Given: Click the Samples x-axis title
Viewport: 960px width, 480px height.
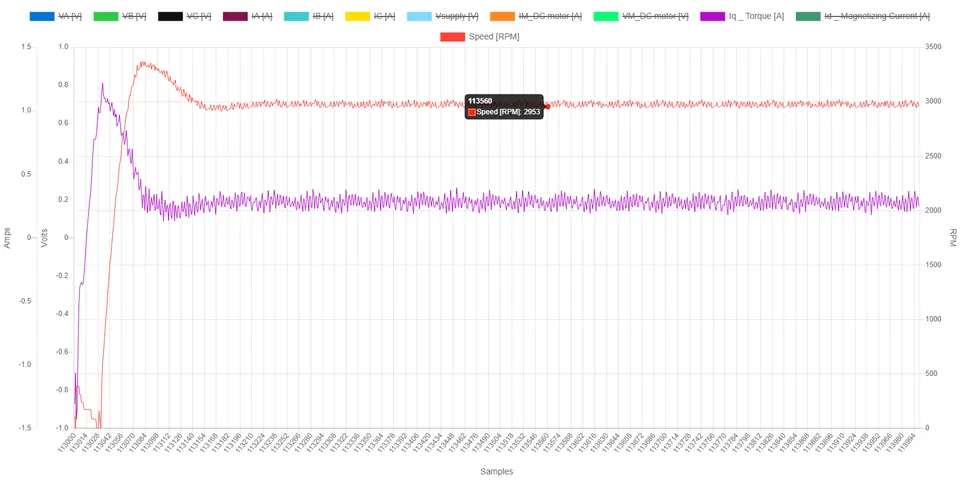Looking at the screenshot, I should pyautogui.click(x=497, y=471).
